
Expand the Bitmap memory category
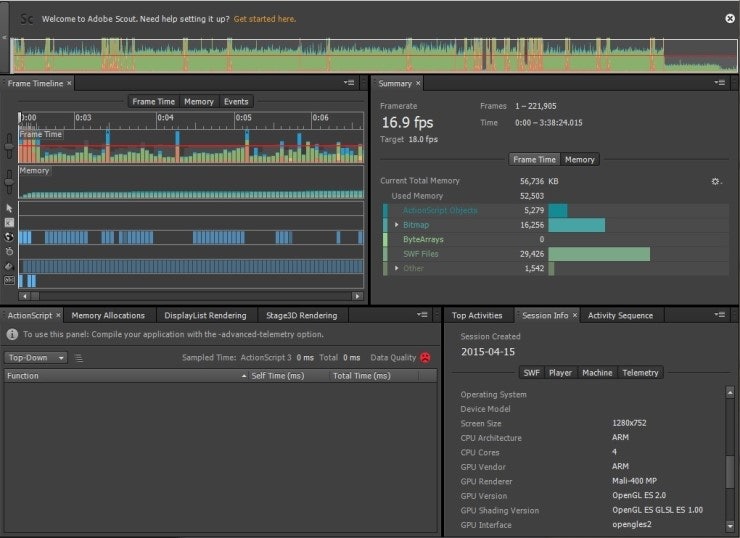[397, 225]
